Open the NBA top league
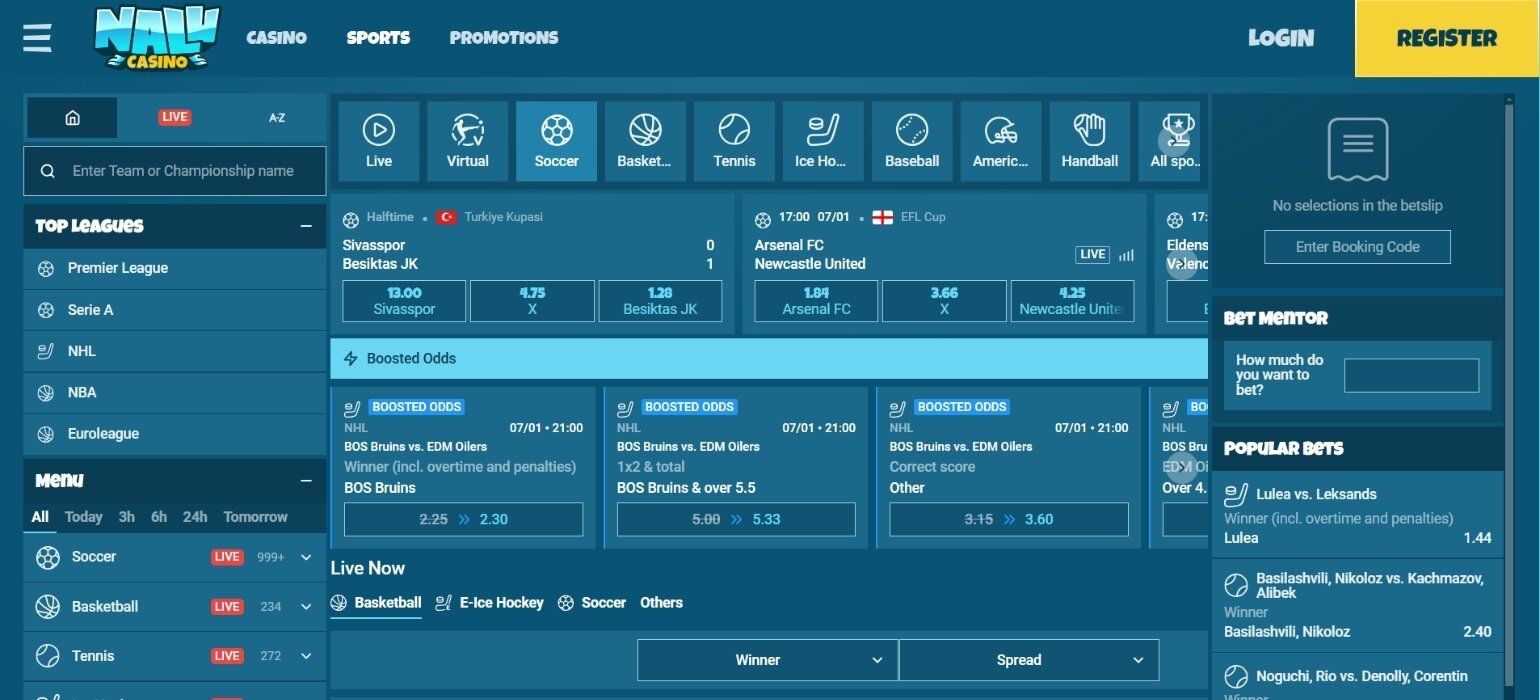Viewport: 1540px width, 700px height. click(175, 392)
